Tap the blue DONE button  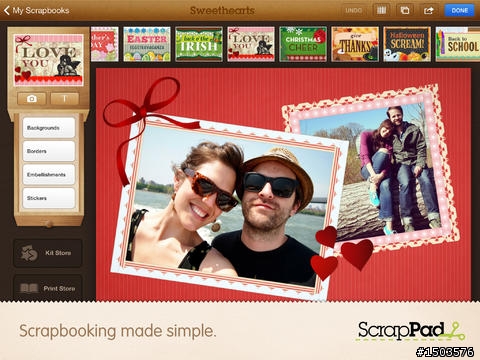coord(459,11)
